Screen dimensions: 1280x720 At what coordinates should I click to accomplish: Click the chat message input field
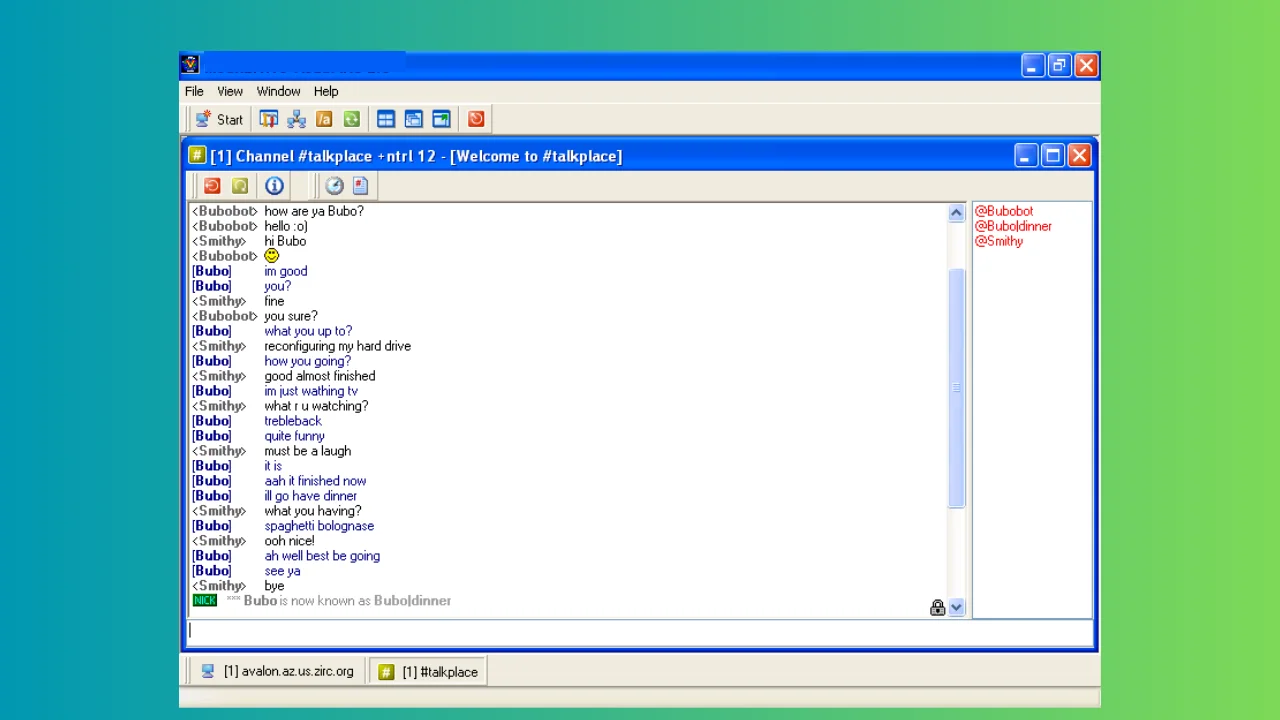[x=640, y=631]
